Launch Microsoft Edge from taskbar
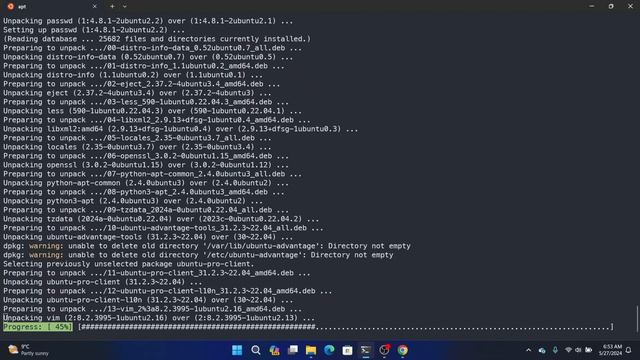The image size is (640, 360). click(329, 350)
